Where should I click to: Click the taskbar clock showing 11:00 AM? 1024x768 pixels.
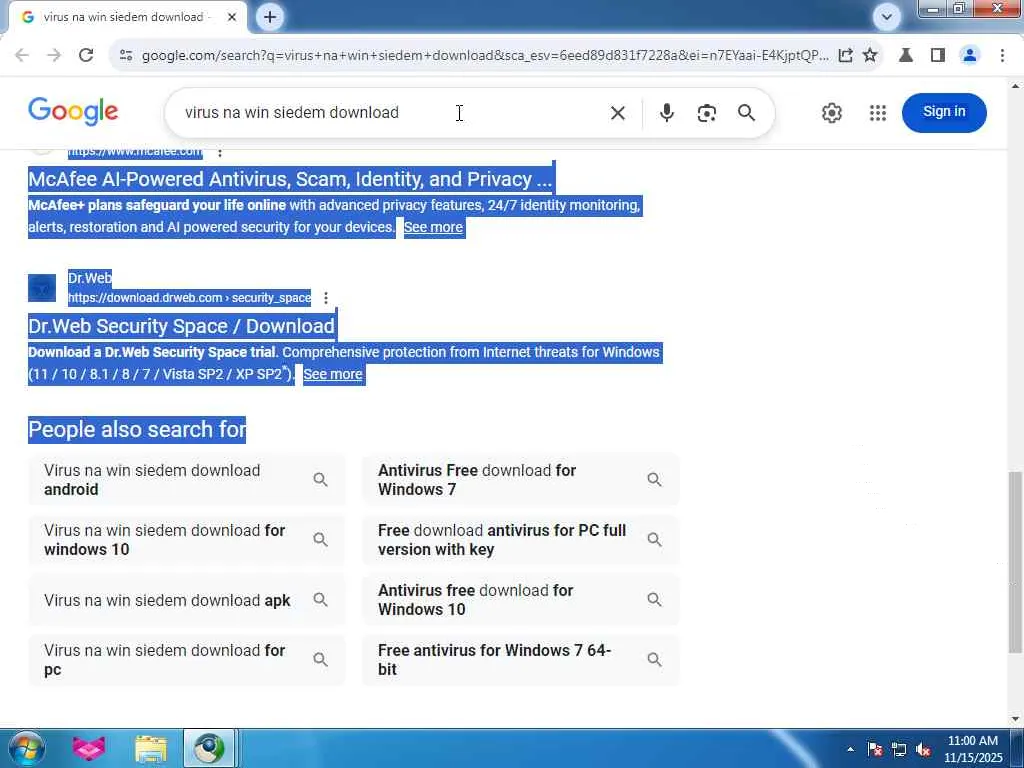click(x=973, y=749)
